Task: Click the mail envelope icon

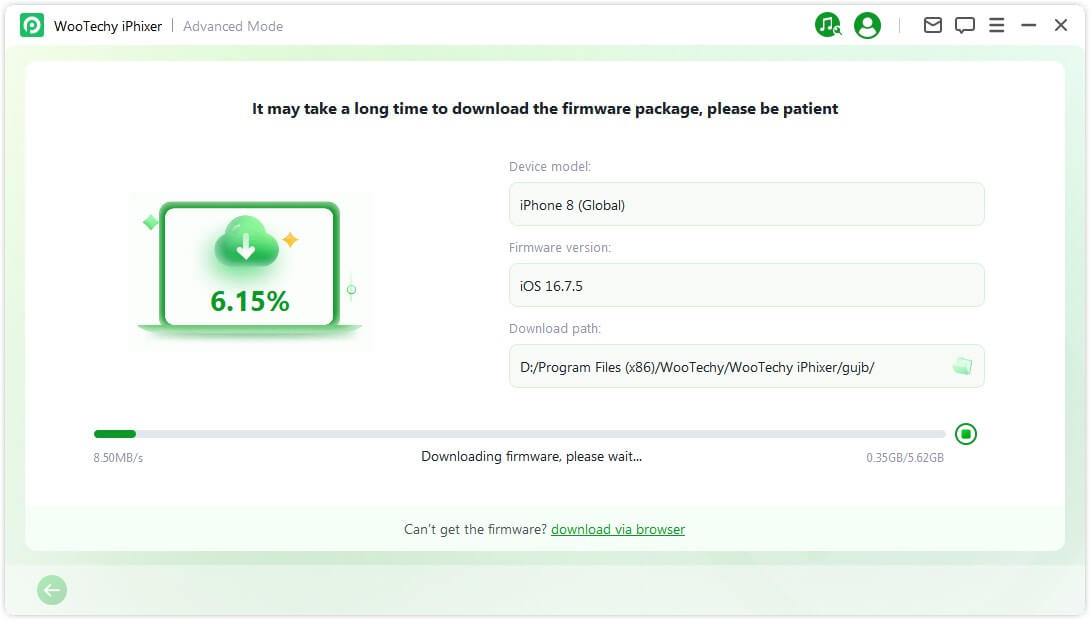Action: [x=933, y=26]
